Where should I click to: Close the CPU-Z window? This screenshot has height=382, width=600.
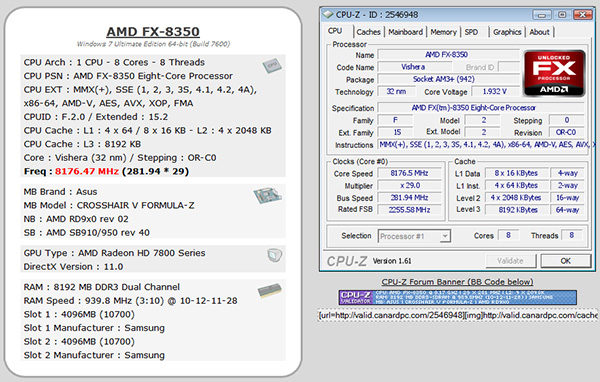tap(583, 15)
